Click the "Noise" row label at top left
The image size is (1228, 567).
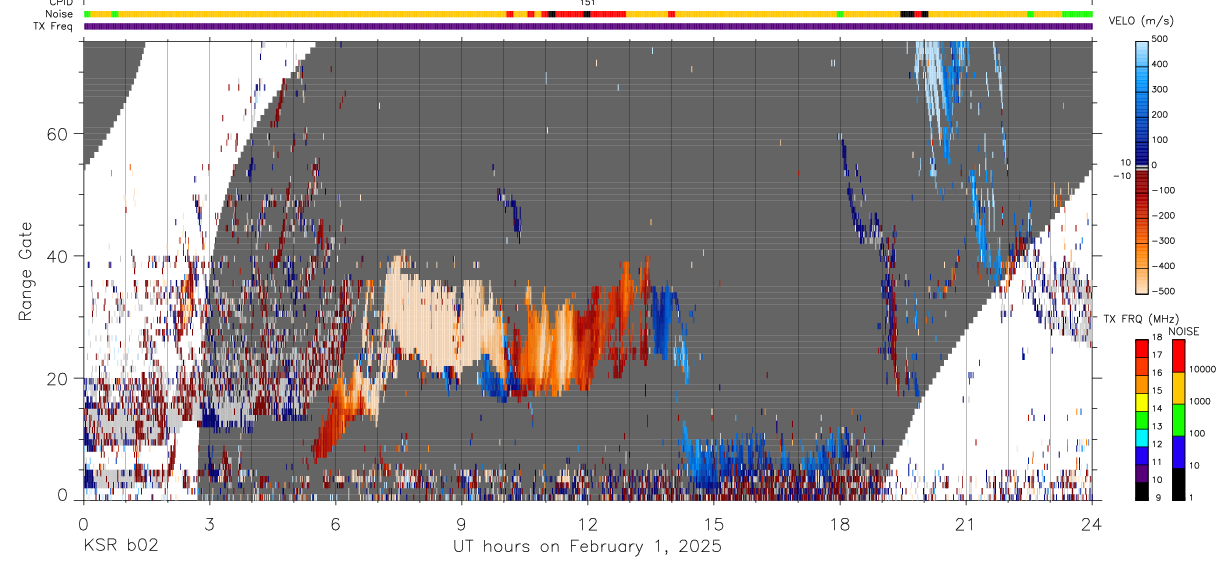(x=60, y=14)
